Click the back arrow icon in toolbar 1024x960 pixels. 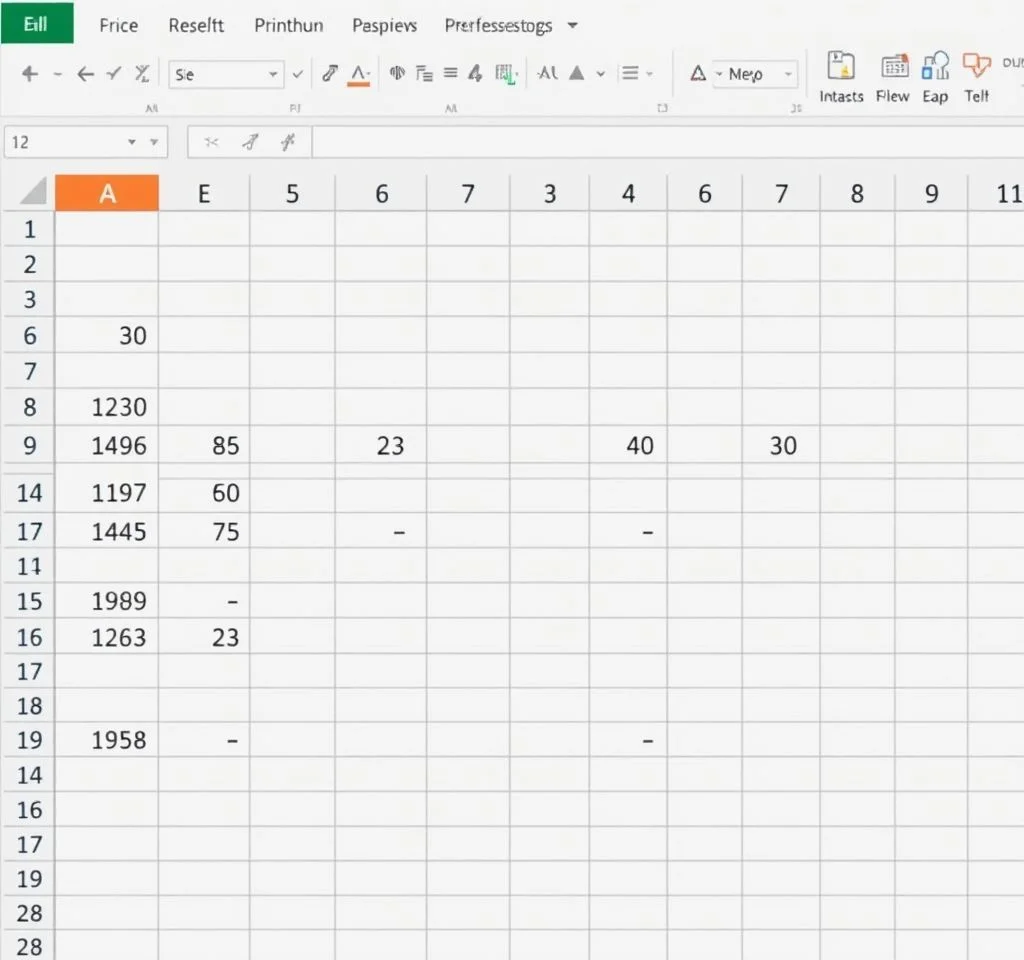pyautogui.click(x=86, y=74)
